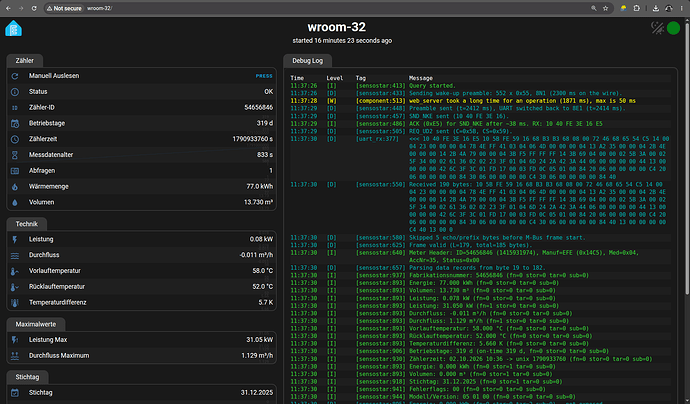Select the Zähler group tab
This screenshot has width=690, height=404.
click(25, 61)
